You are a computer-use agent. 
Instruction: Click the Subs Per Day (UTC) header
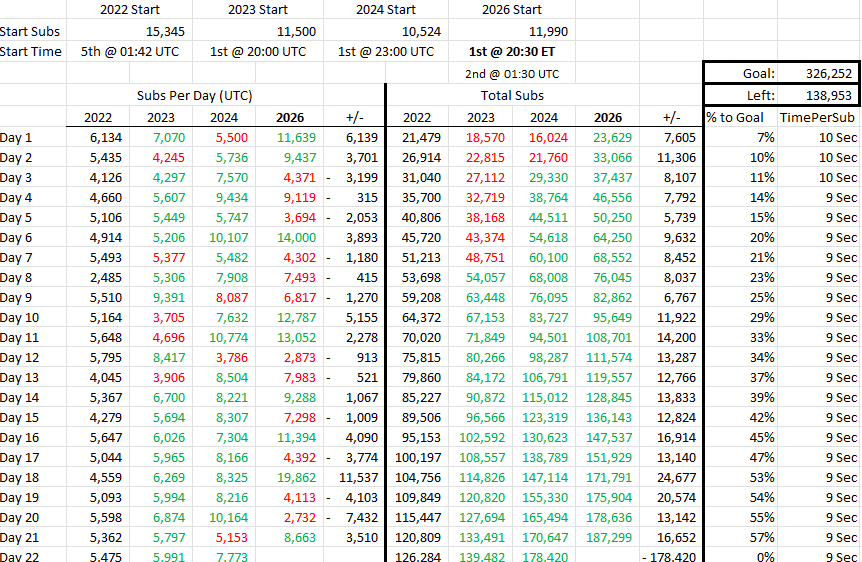tap(195, 95)
